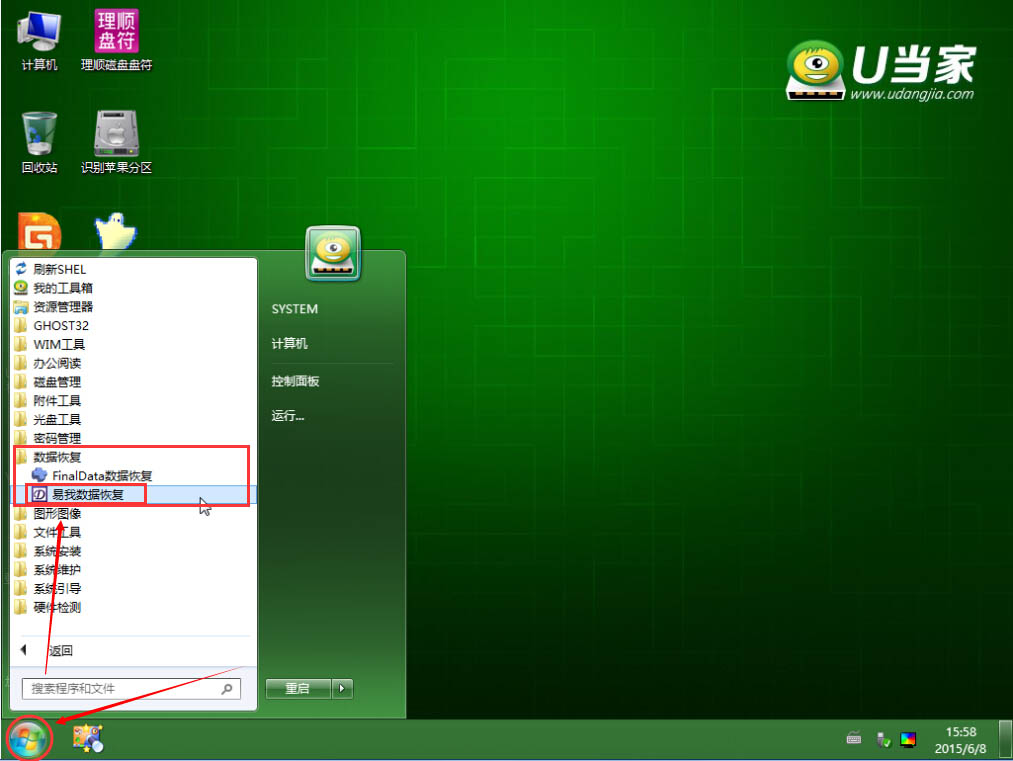Image resolution: width=1013 pixels, height=761 pixels.
Task: Click the user avatar picture in Start menu
Action: pos(332,254)
